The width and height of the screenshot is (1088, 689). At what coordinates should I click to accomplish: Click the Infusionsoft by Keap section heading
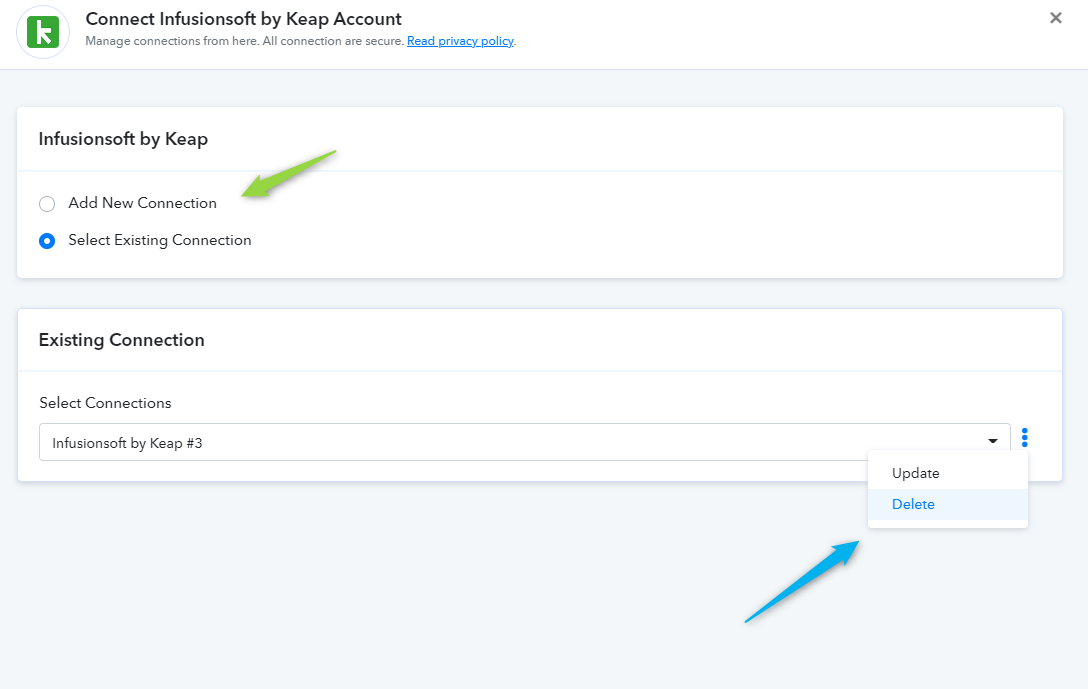click(x=124, y=139)
